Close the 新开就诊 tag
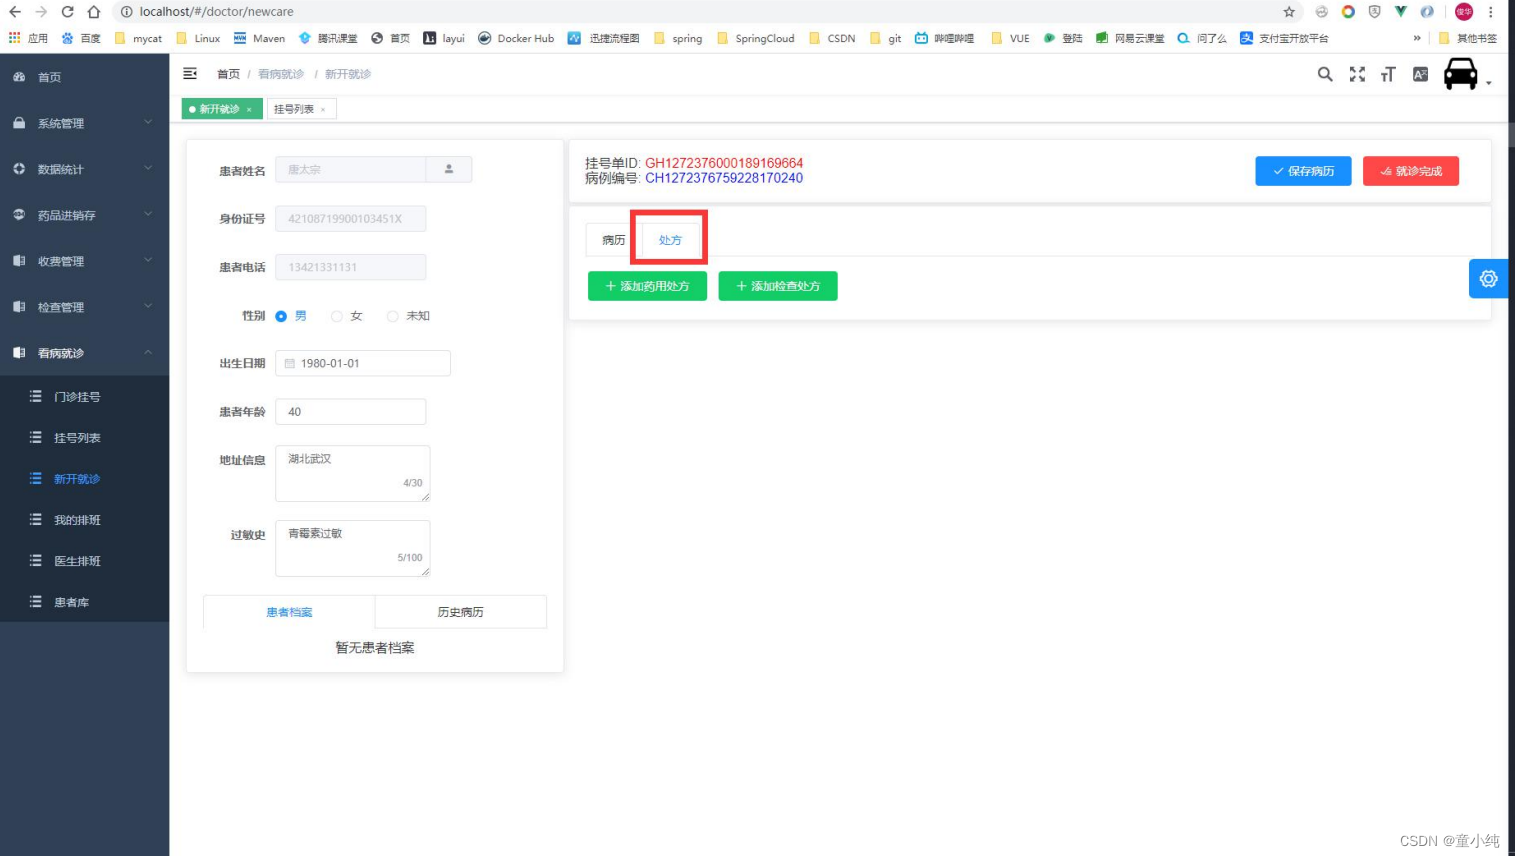This screenshot has height=857, width=1515. [x=249, y=110]
